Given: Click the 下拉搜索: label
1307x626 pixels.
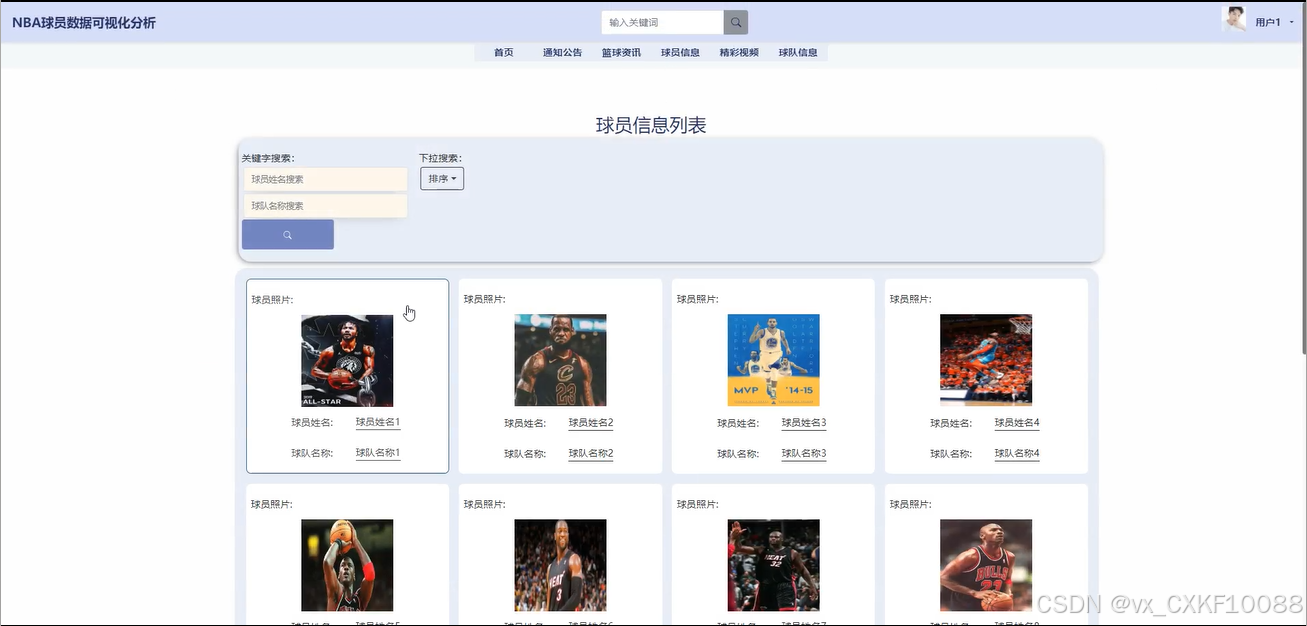Looking at the screenshot, I should point(440,158).
